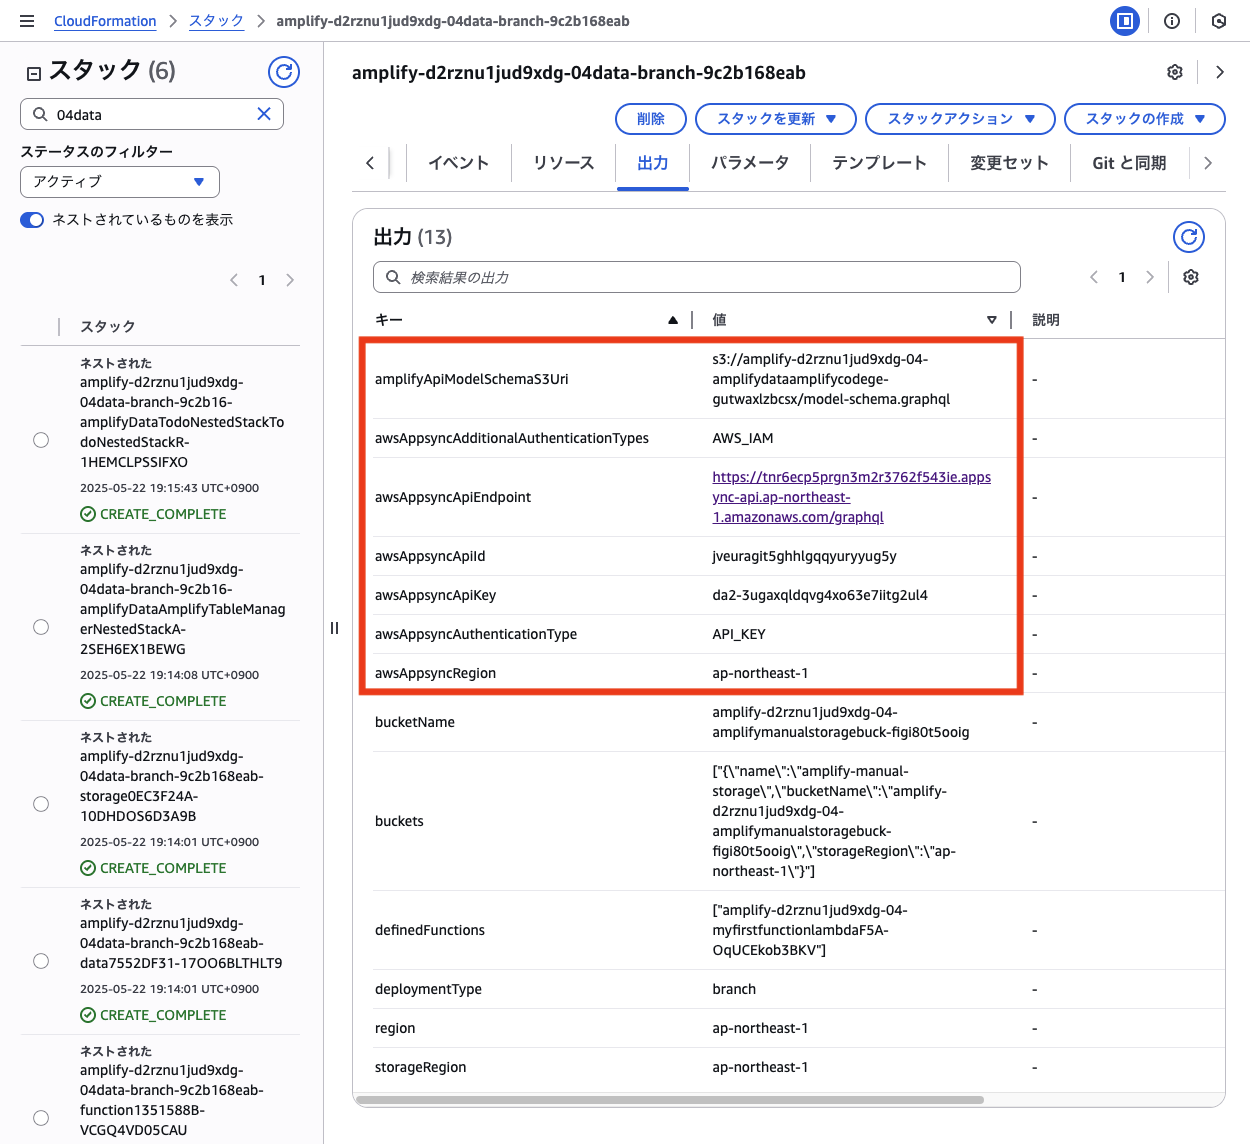Focus the stacks search field containing 04data
The height and width of the screenshot is (1144, 1250).
click(152, 114)
